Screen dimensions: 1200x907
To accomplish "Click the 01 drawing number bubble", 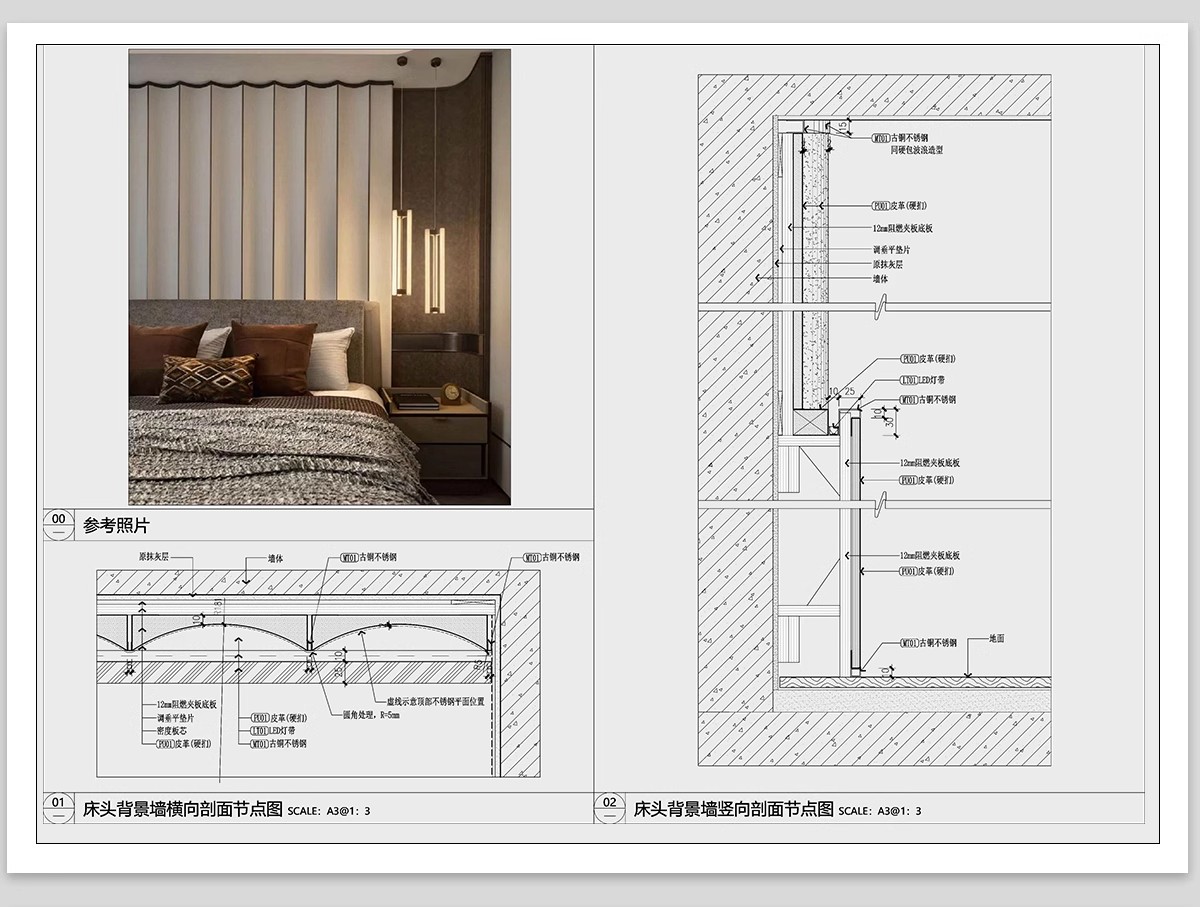I will (59, 806).
